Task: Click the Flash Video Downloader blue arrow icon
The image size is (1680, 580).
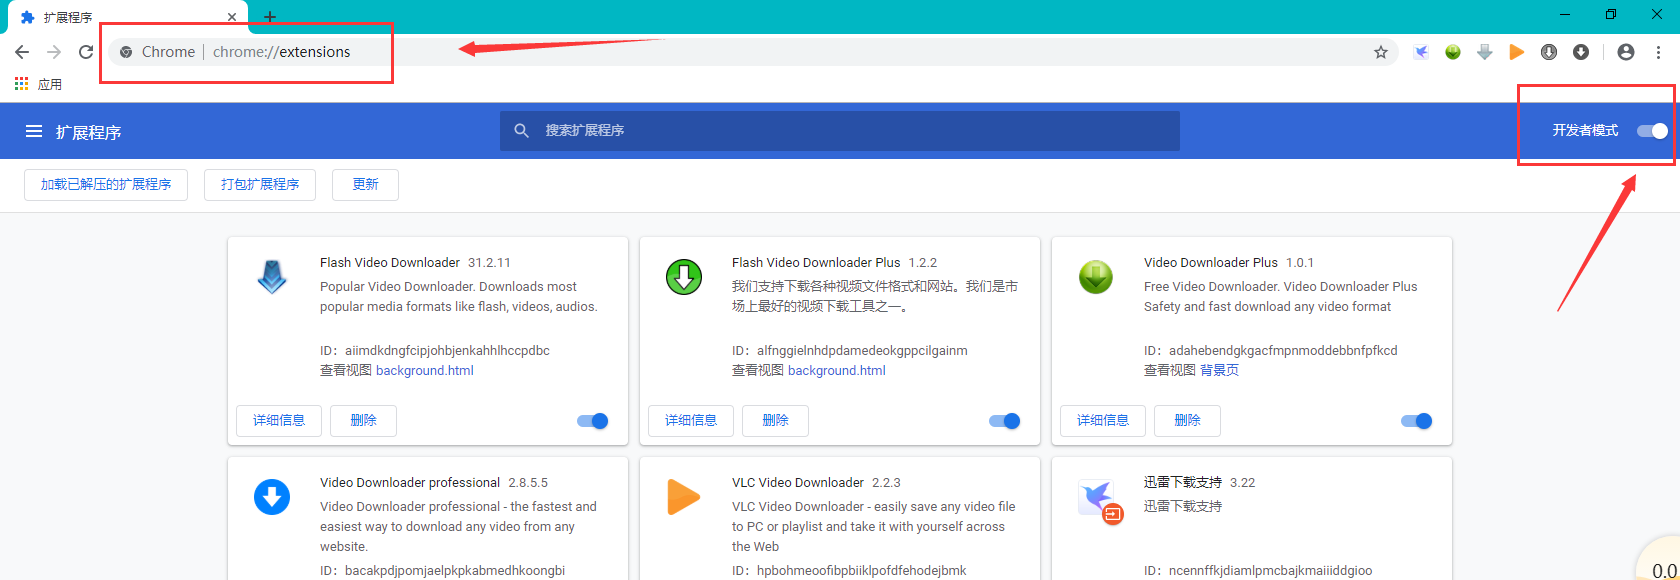Action: pyautogui.click(x=272, y=277)
